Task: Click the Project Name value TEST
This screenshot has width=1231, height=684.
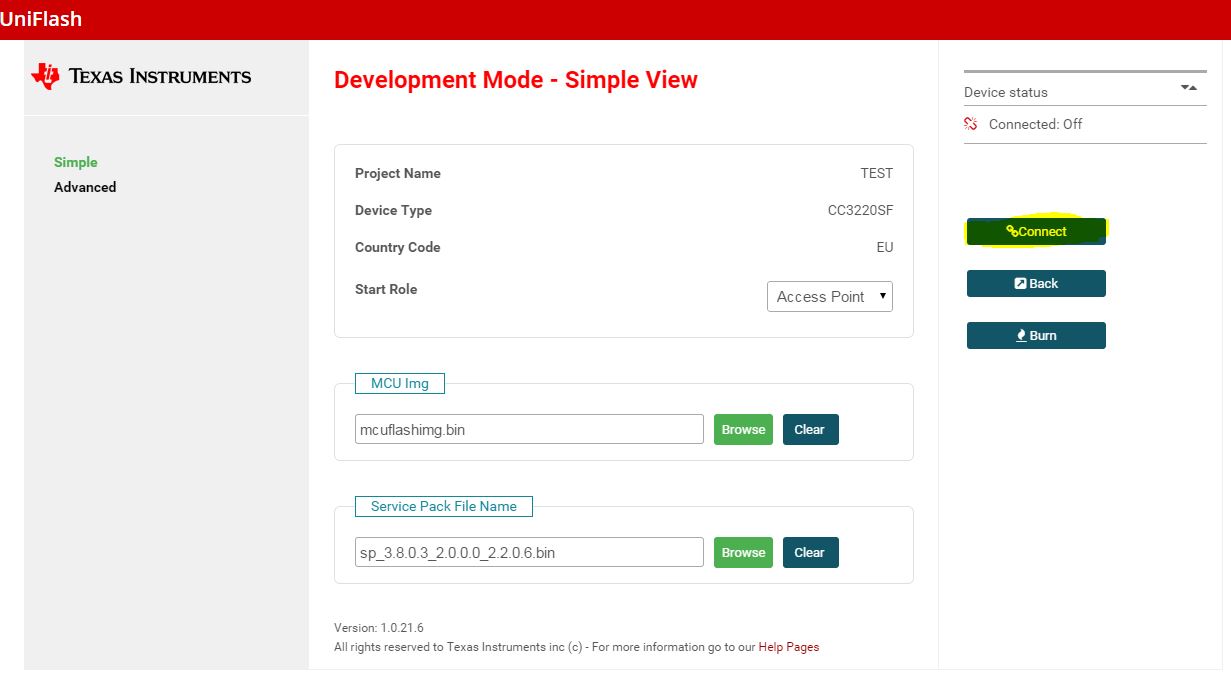Action: [876, 173]
